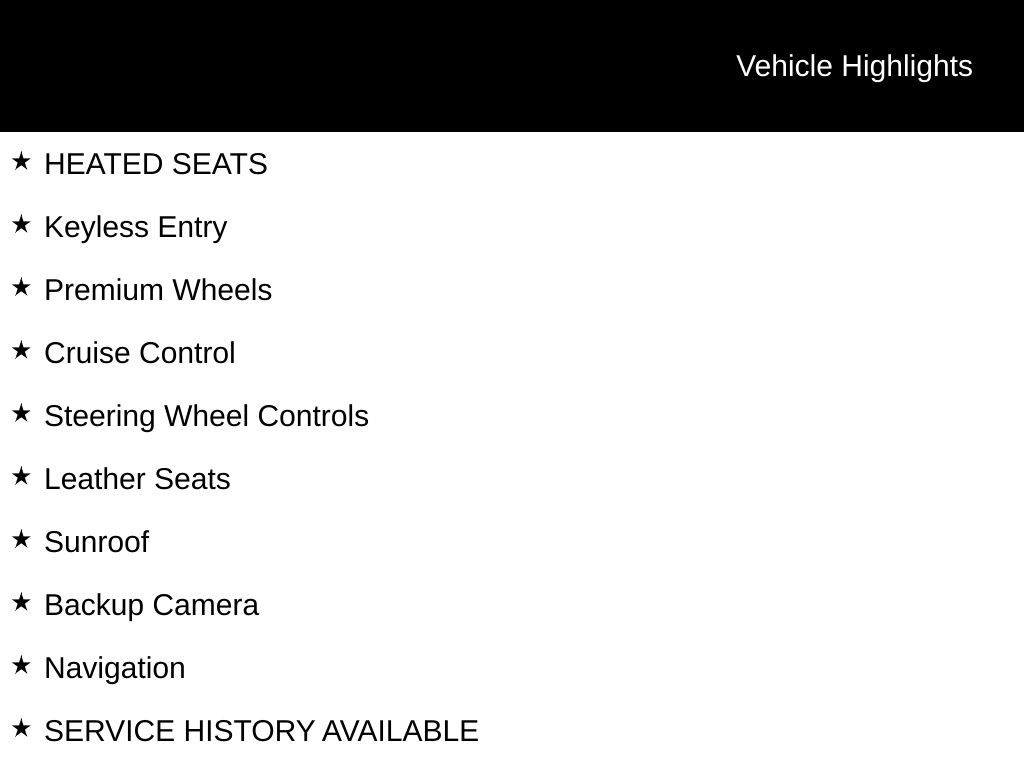This screenshot has width=1024, height=768.
Task: Select the star icon beside Sunroof
Action: click(21, 539)
